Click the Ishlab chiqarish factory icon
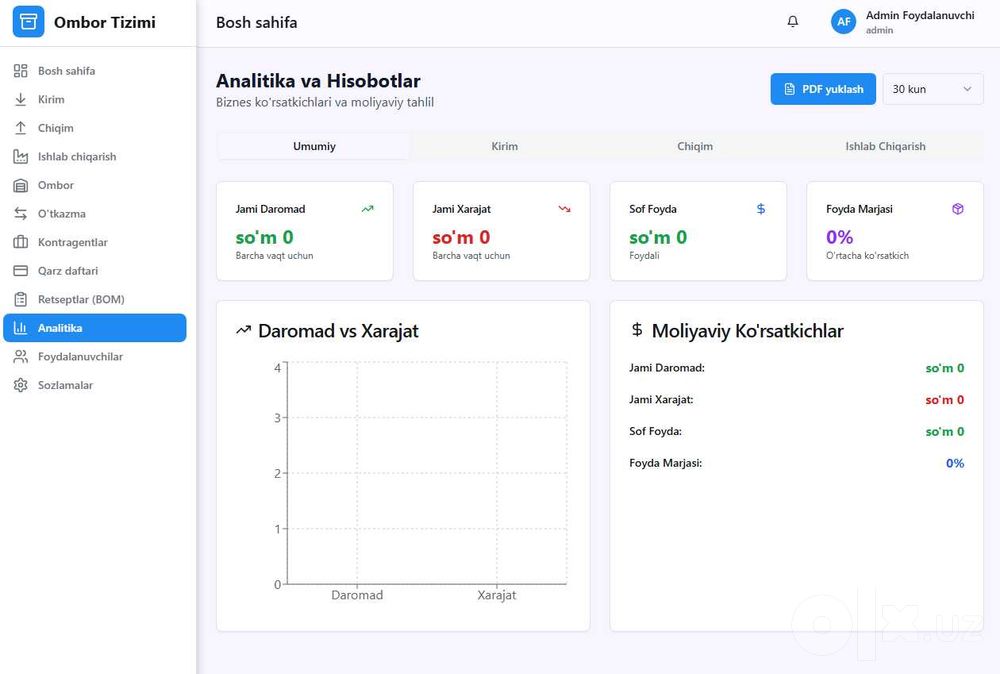 (x=20, y=157)
